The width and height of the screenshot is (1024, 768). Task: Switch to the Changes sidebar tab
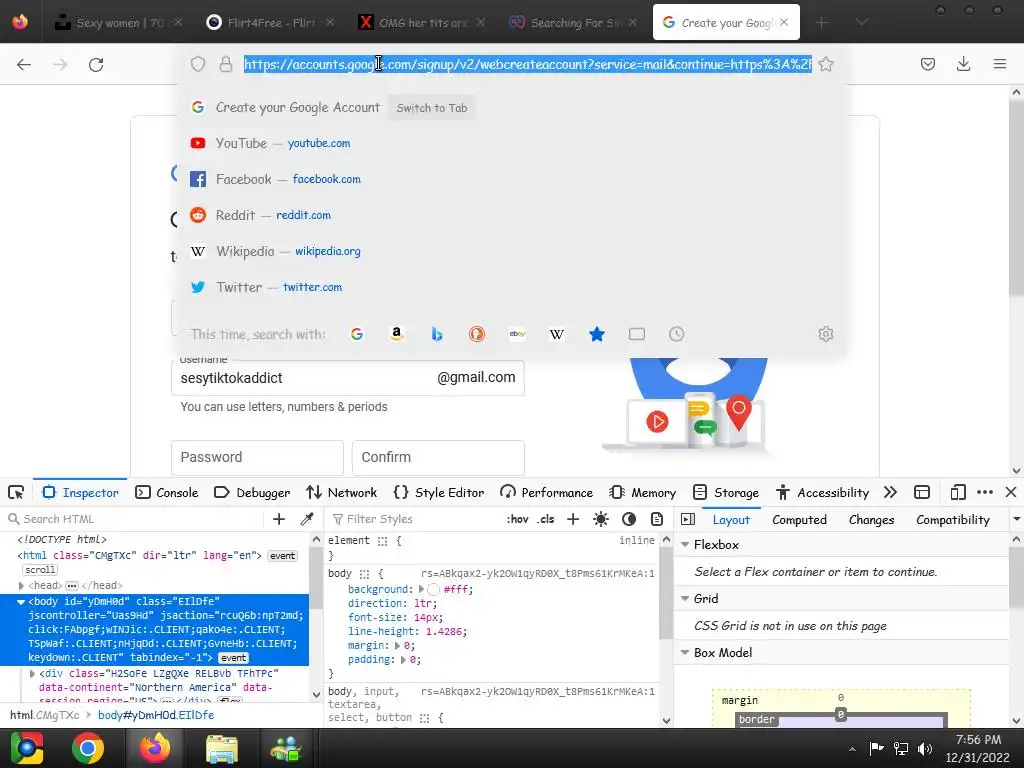pos(871,520)
